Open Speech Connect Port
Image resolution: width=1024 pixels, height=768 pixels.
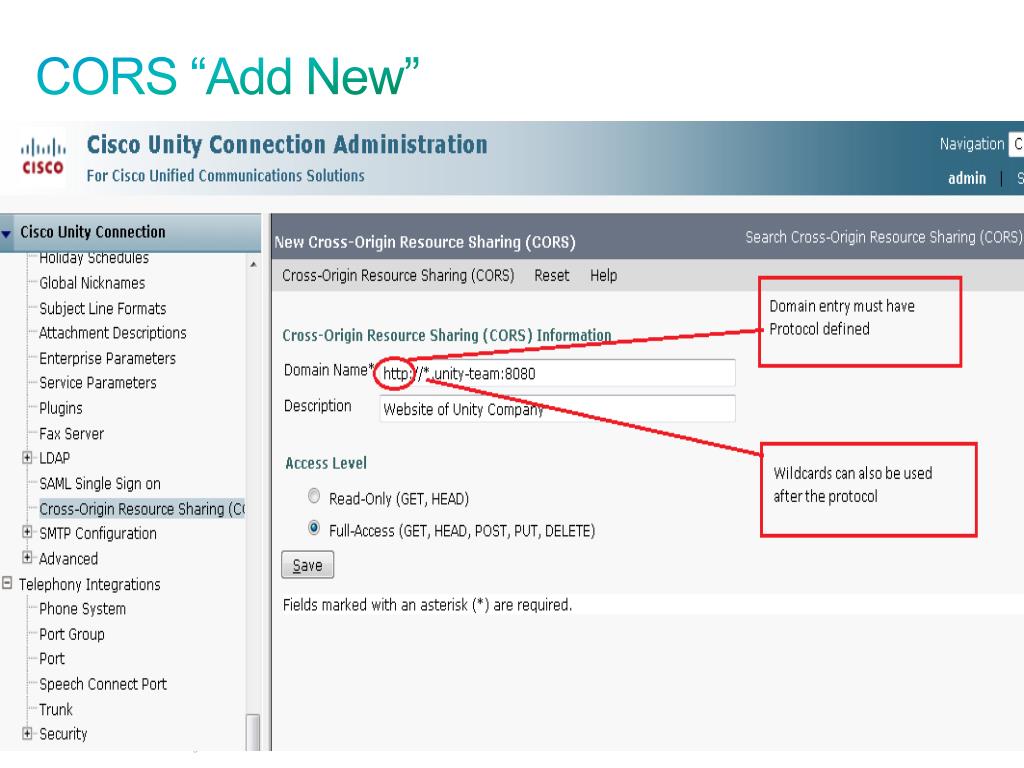click(103, 684)
